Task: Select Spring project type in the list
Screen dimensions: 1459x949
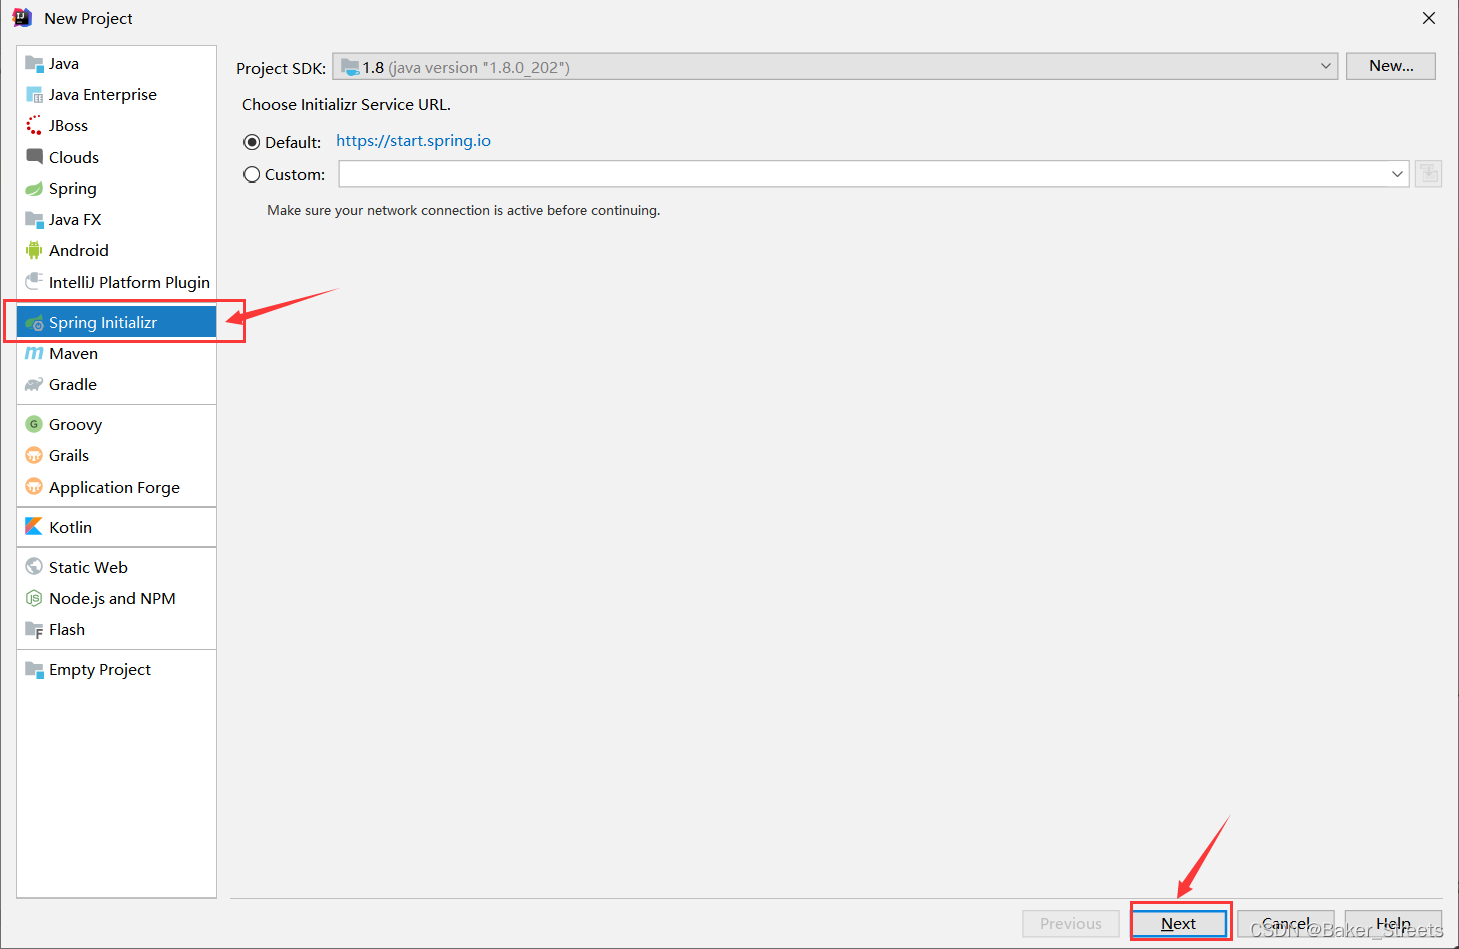Action: 116,189
